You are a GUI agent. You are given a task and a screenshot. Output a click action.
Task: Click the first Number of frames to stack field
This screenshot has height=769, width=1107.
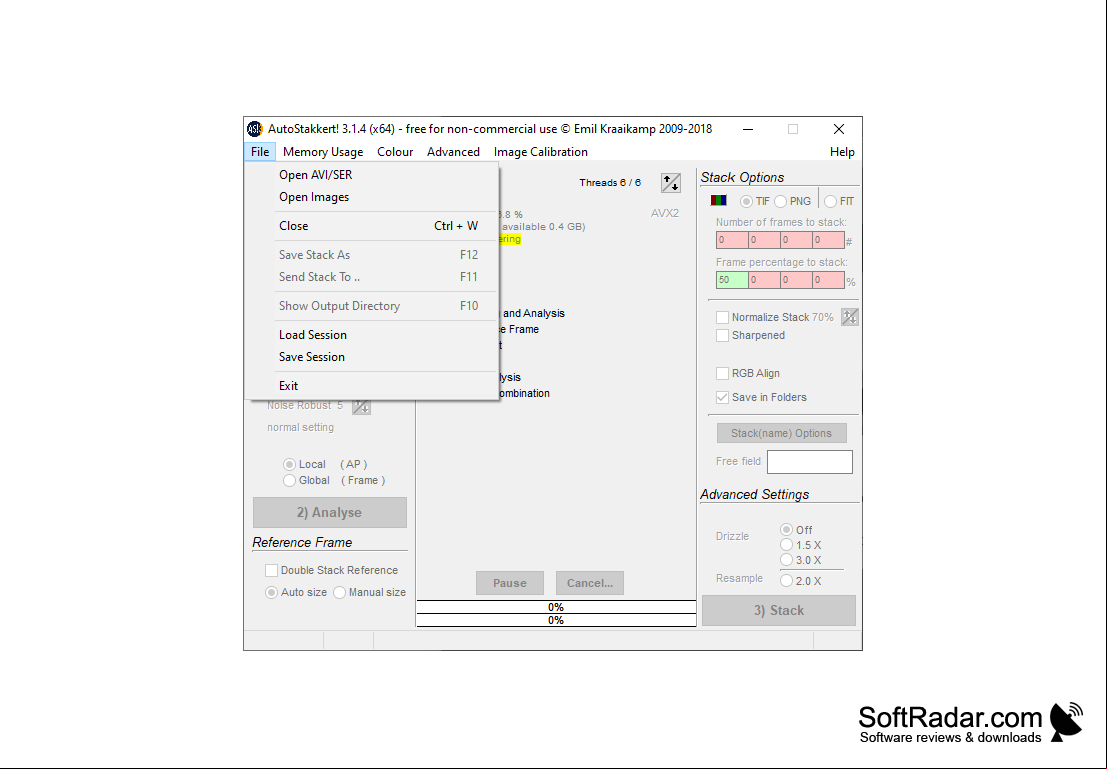pos(732,240)
